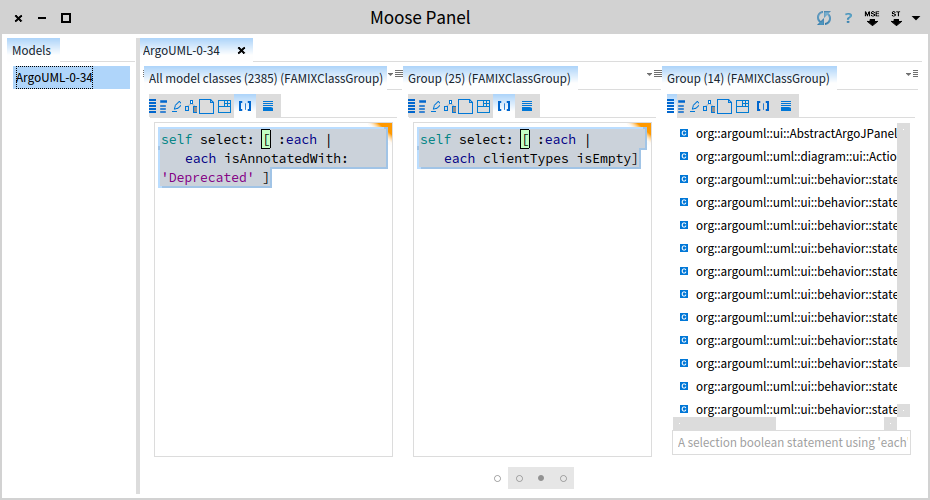Select the third, filled pagination dot
This screenshot has width=930, height=500.
tap(541, 478)
